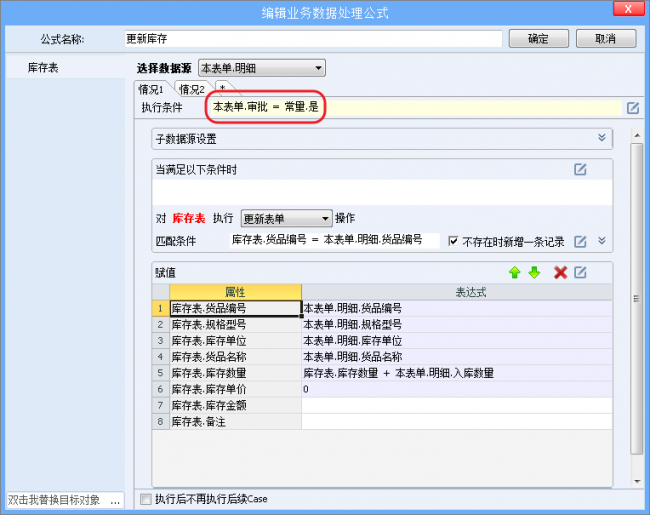Edit the 执行条件 expression via pencil icon
Screen dimensions: 650x515
633,108
